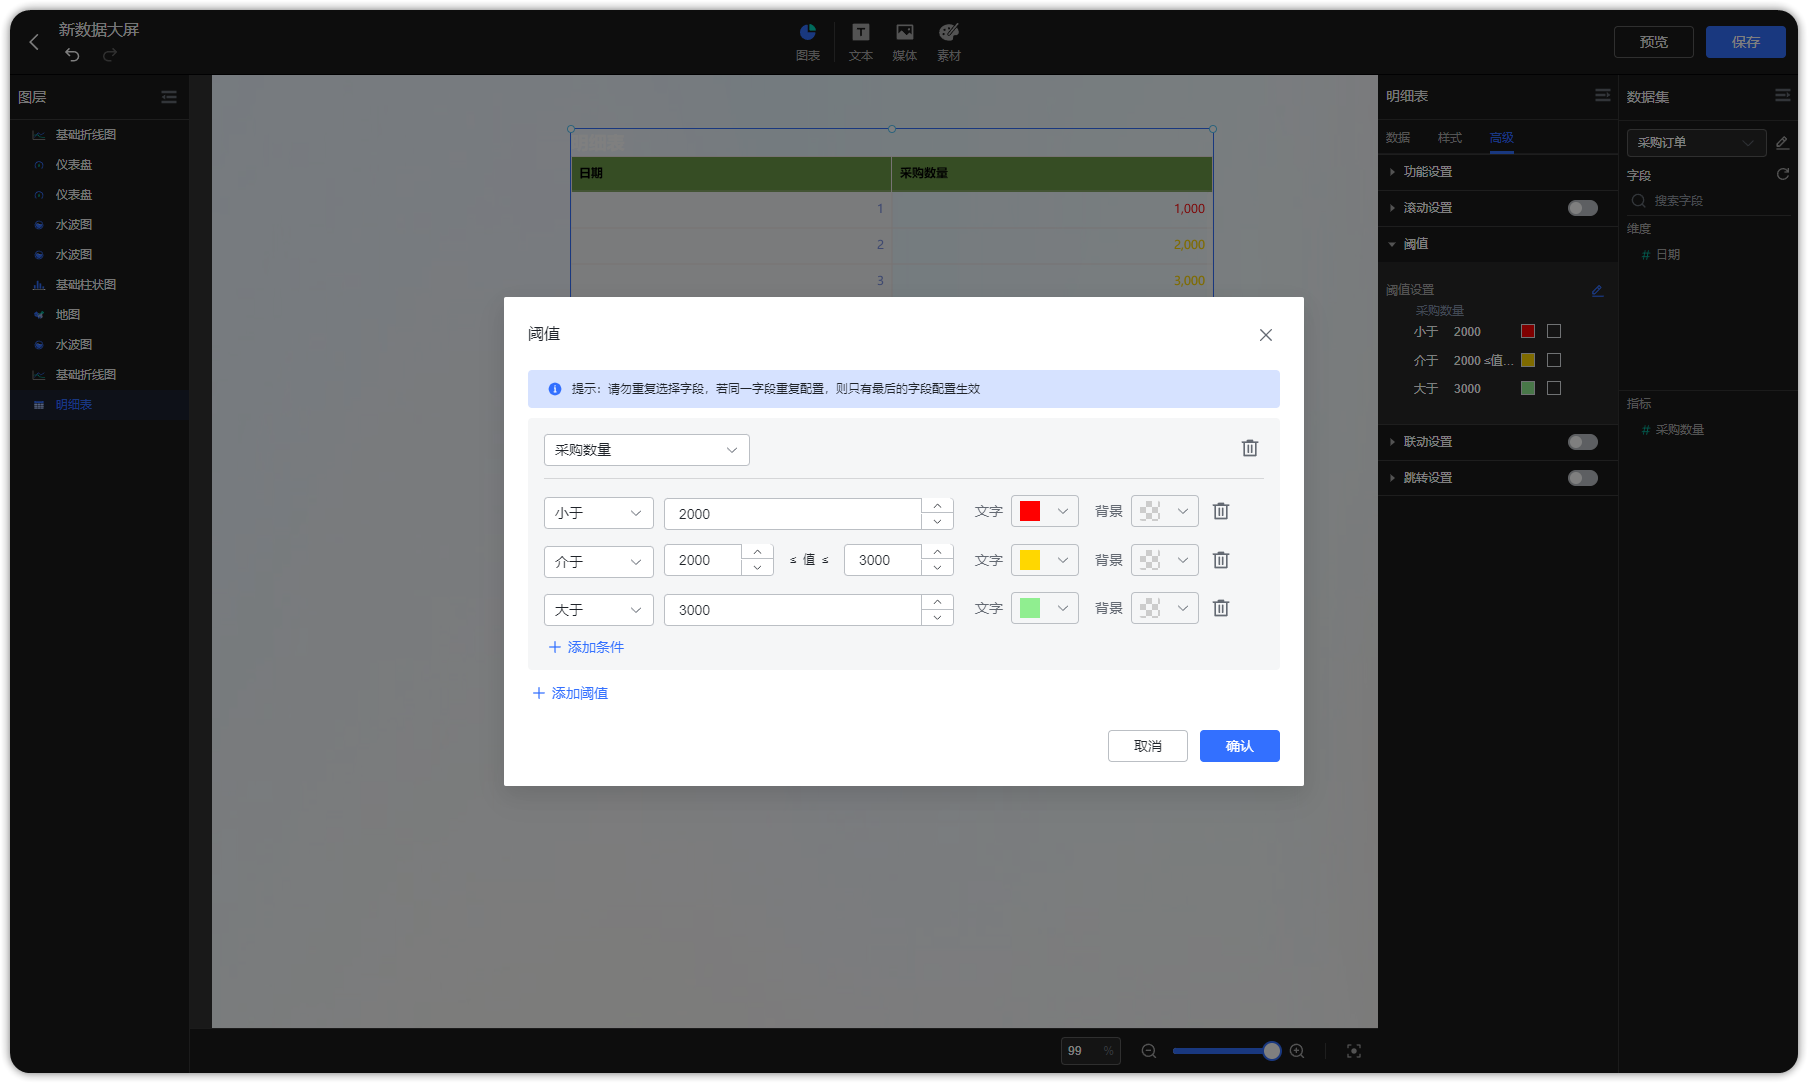Click the 数据集 panel menu icon
Image resolution: width=1808 pixels, height=1083 pixels.
(x=1783, y=95)
